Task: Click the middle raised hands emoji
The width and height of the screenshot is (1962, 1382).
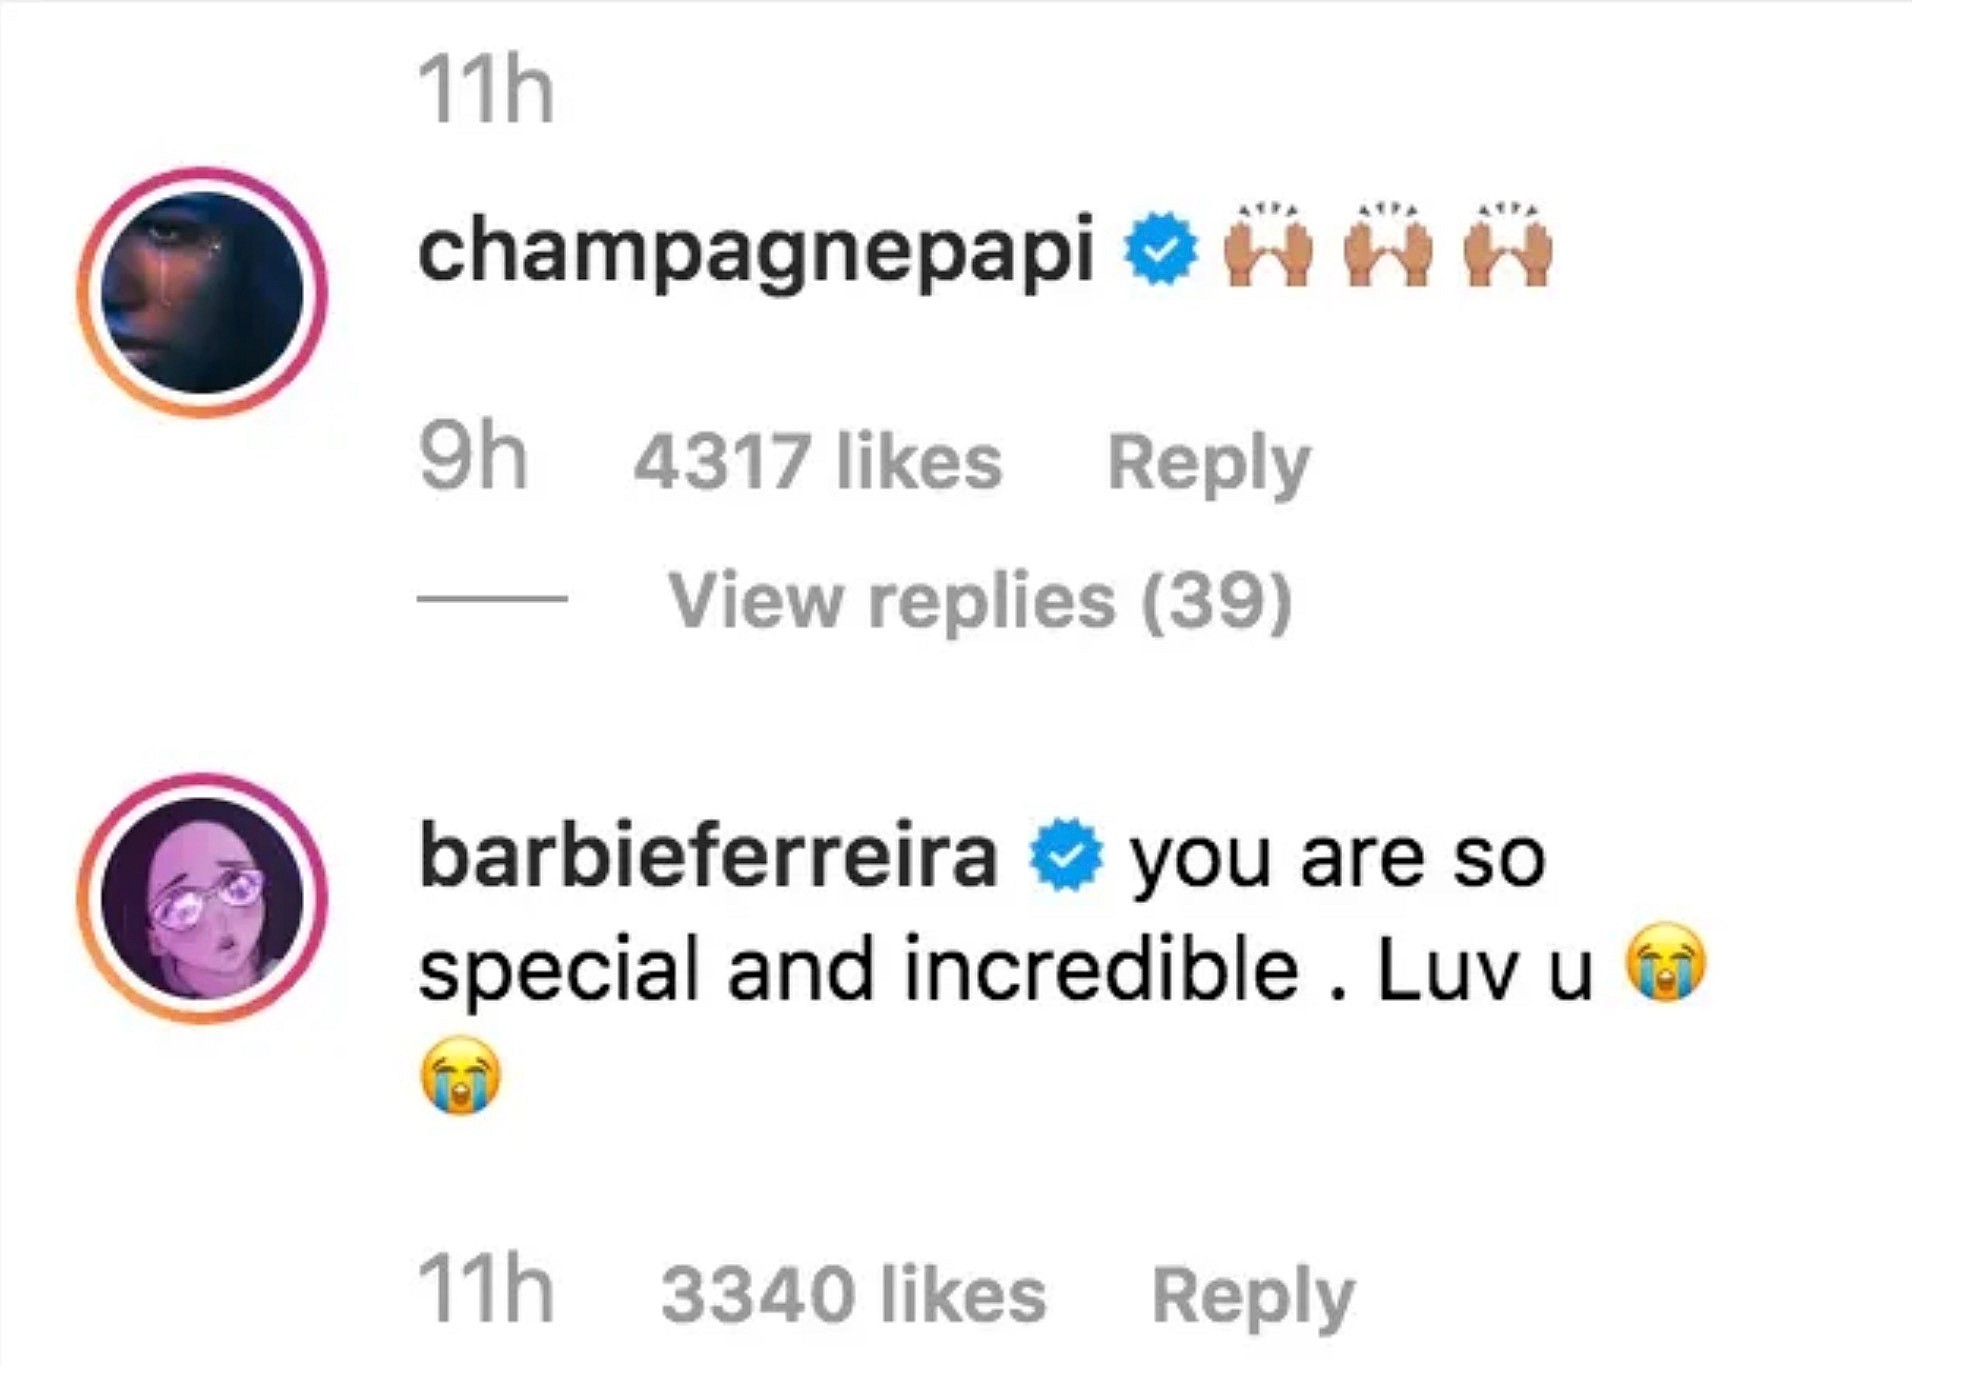Action: coord(1389,249)
